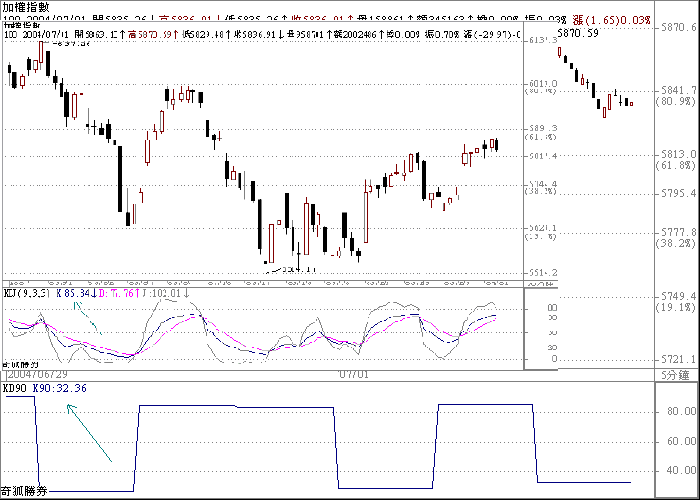
Task: Click the 80.00 KD90 scale label
Action: point(681,411)
